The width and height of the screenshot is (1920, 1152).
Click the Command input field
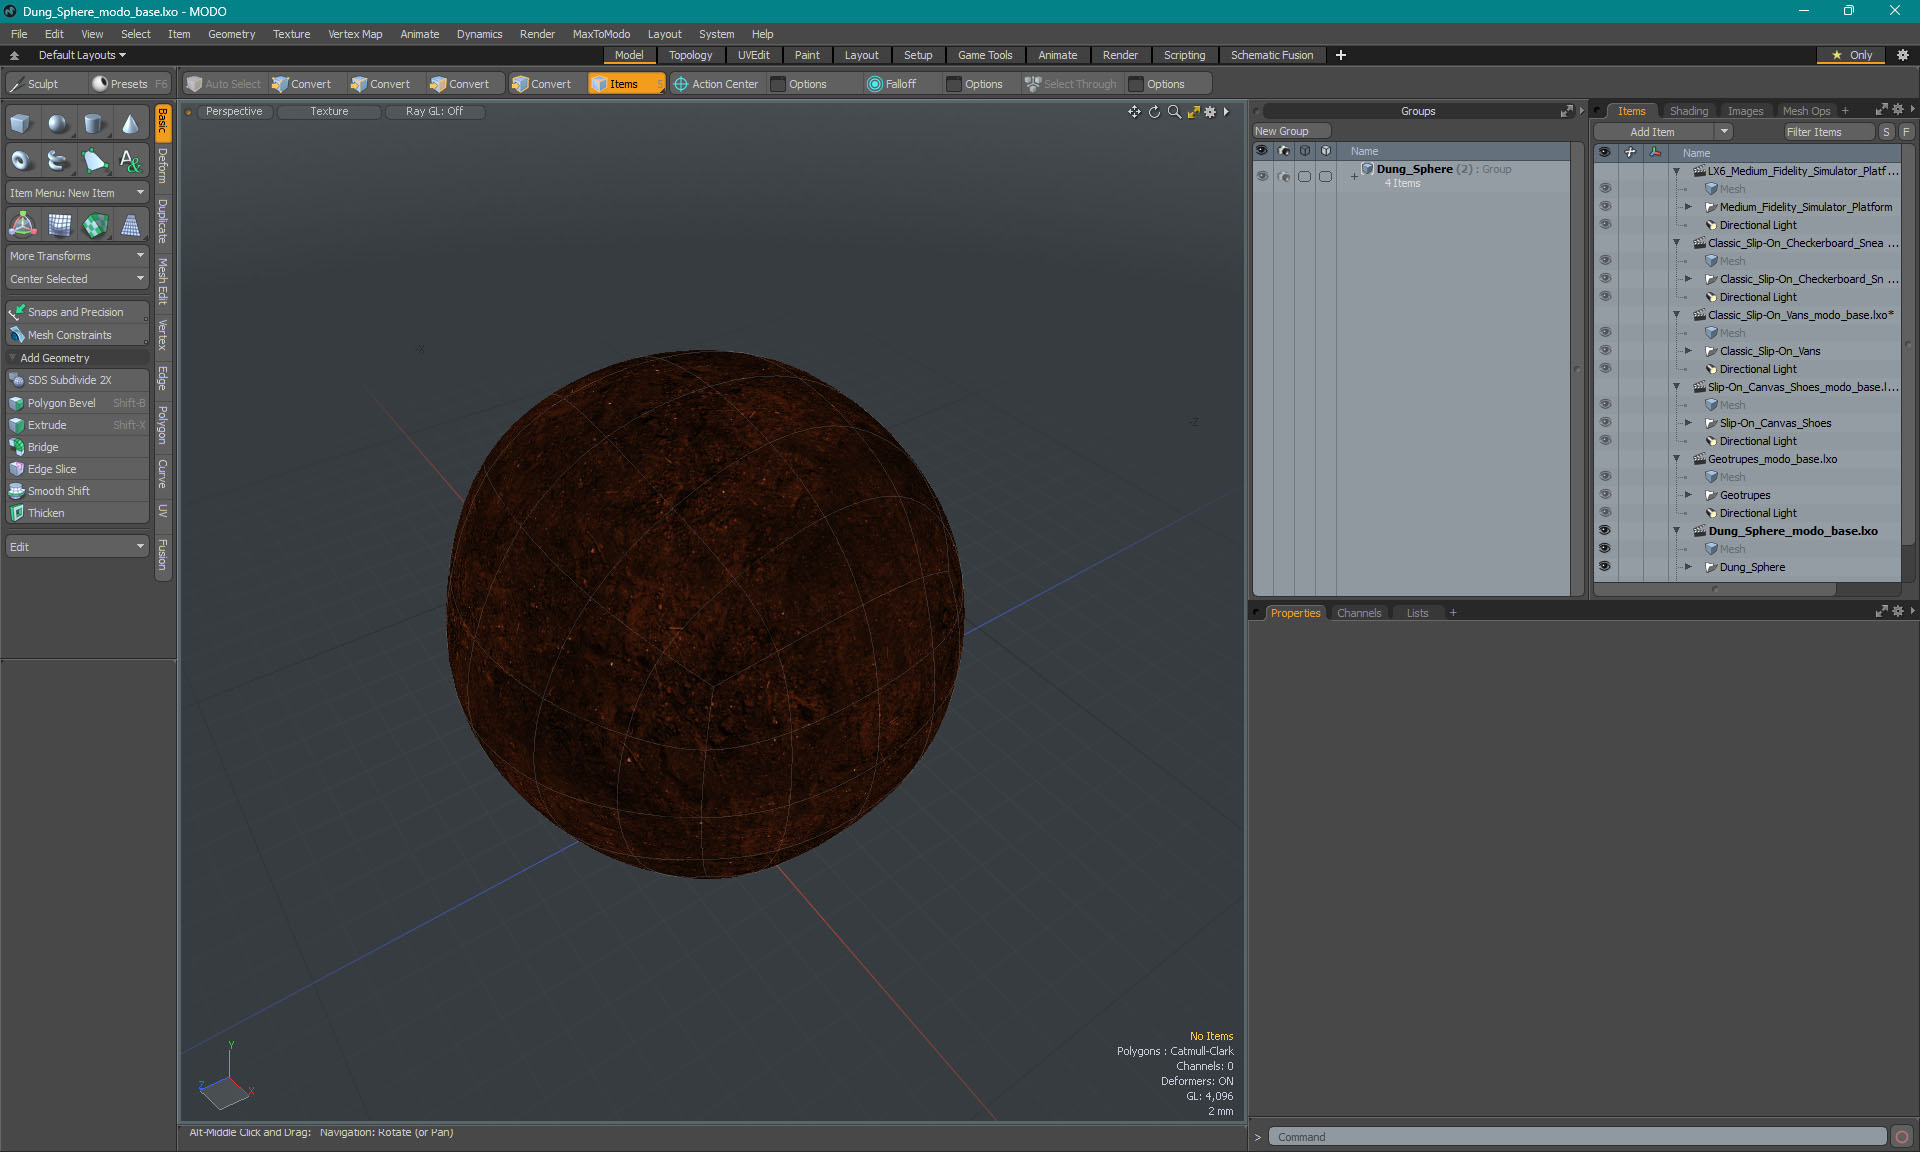pyautogui.click(x=1578, y=1137)
